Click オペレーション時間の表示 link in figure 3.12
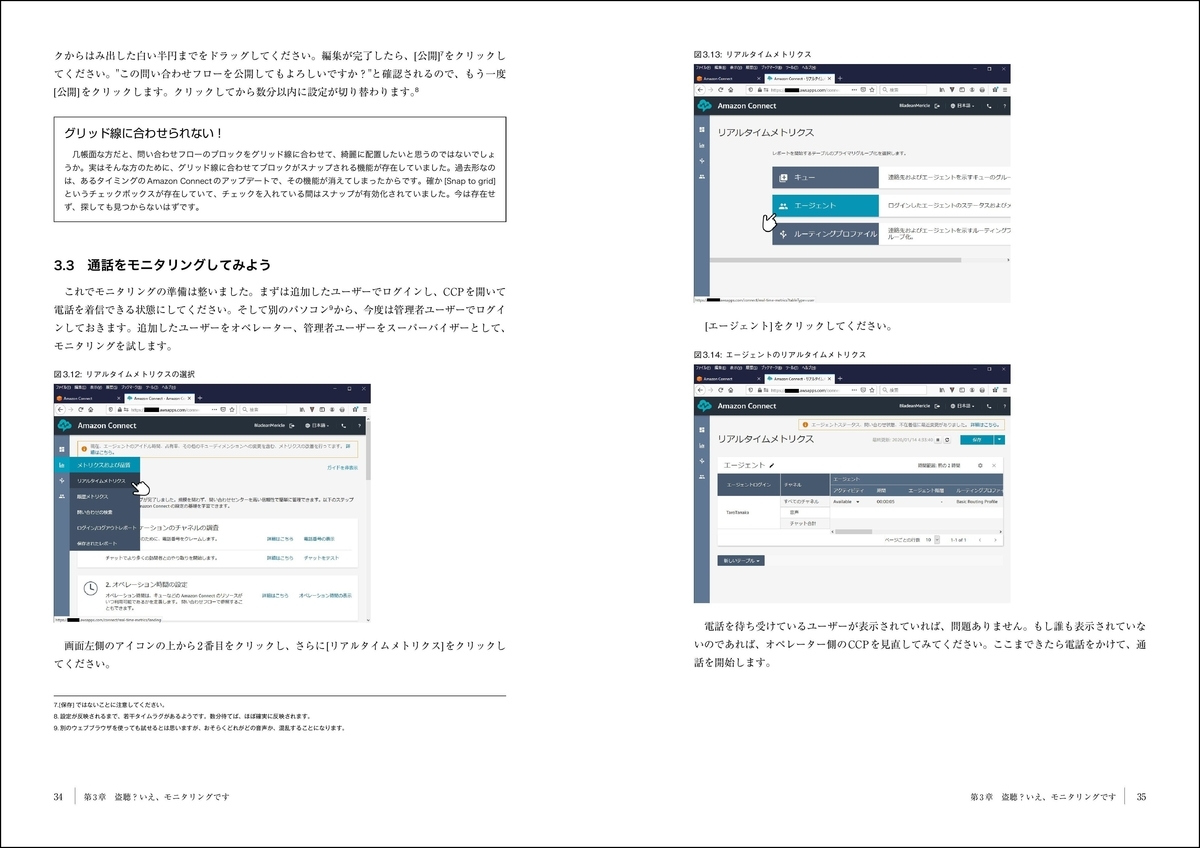Viewport: 1200px width, 848px height. (325, 595)
